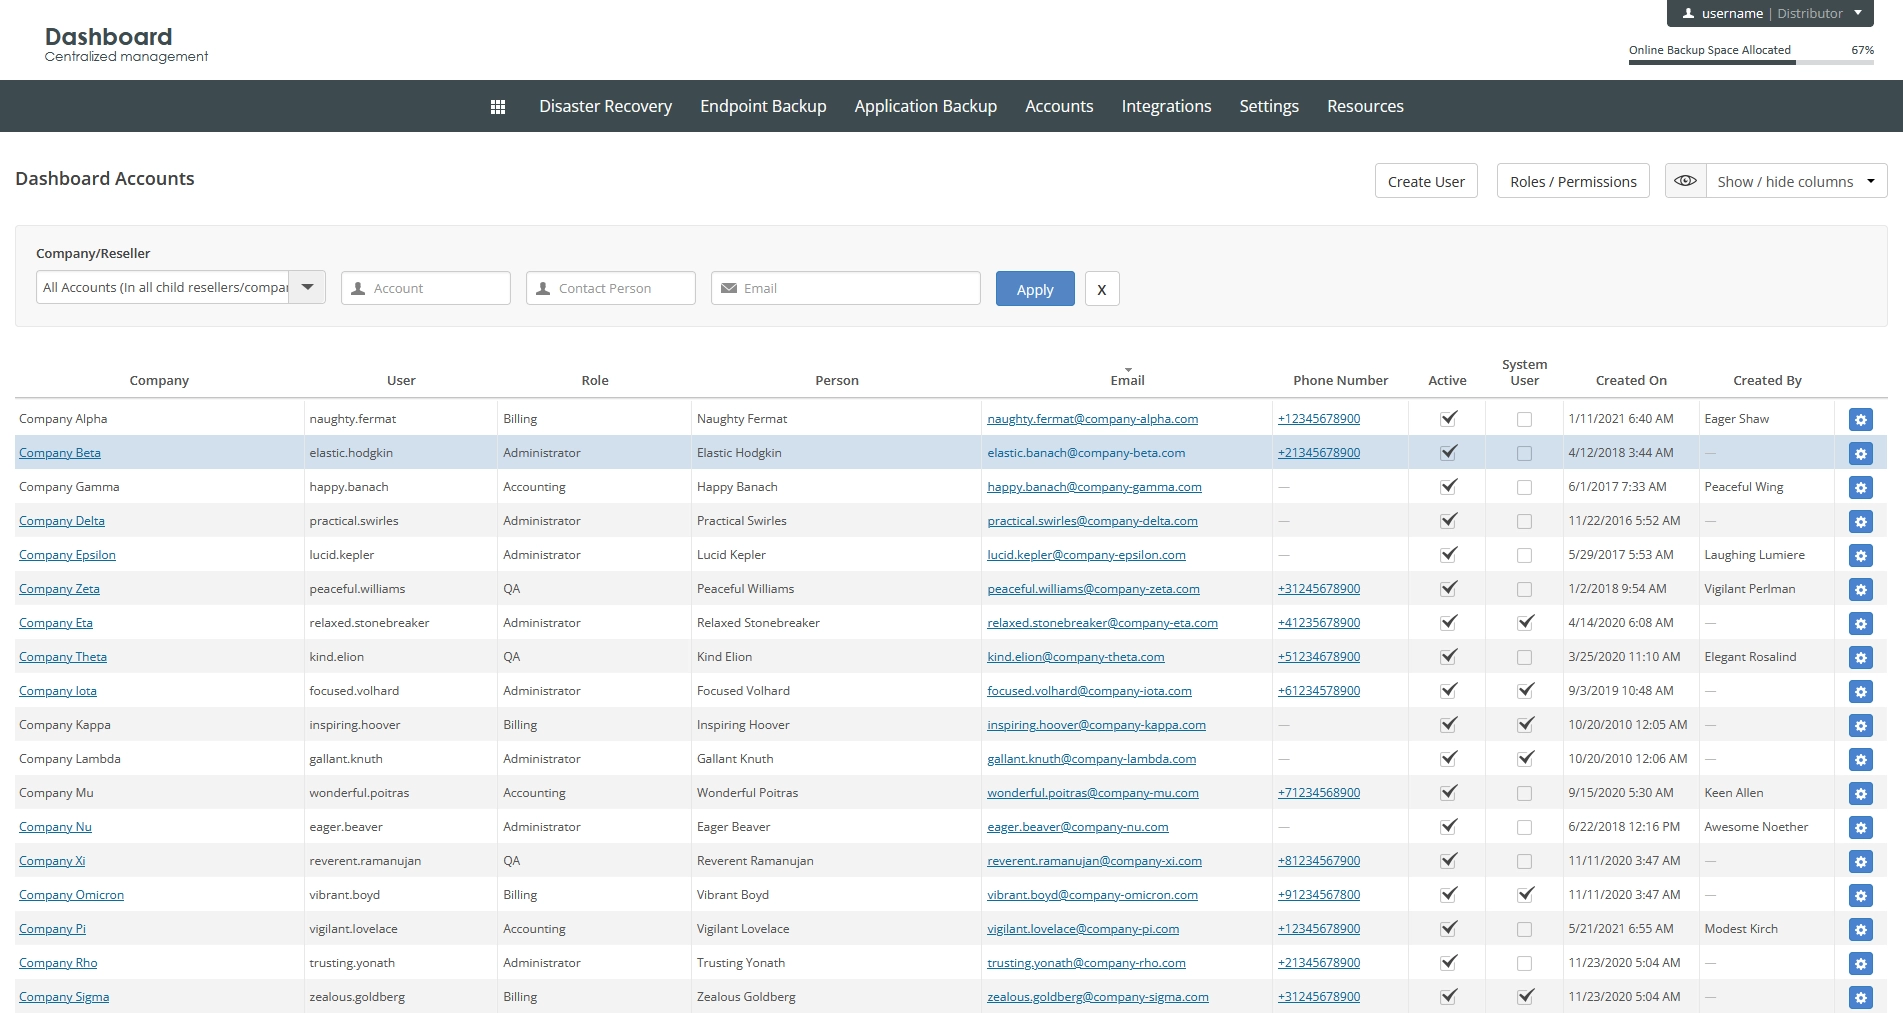The image size is (1903, 1013).
Task: Open gear settings for Company Iota row
Action: click(1860, 692)
